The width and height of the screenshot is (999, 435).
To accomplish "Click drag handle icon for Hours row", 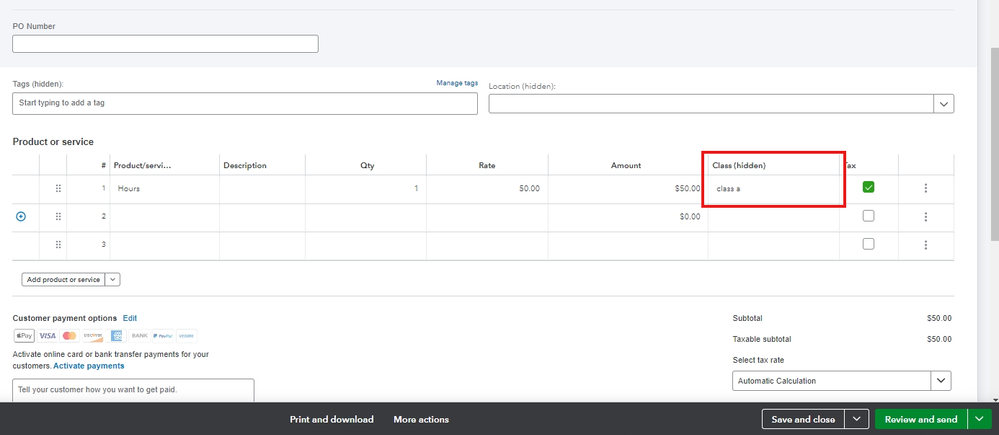I will click(58, 188).
